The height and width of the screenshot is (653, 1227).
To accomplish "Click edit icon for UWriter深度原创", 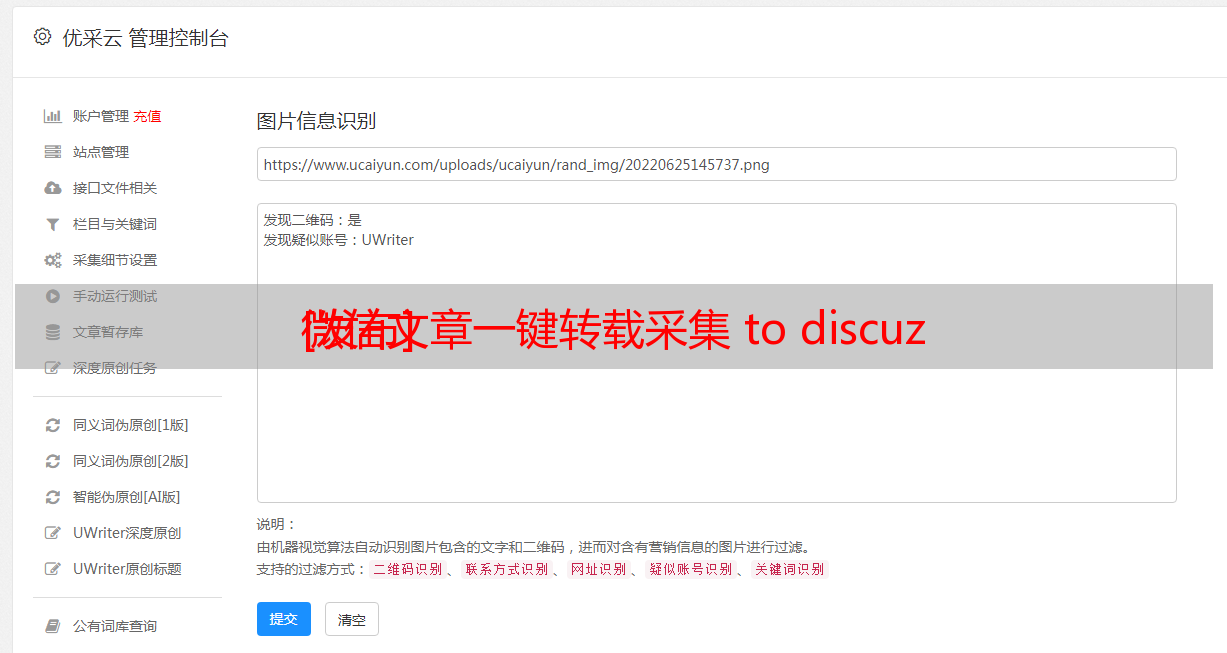I will pos(53,533).
